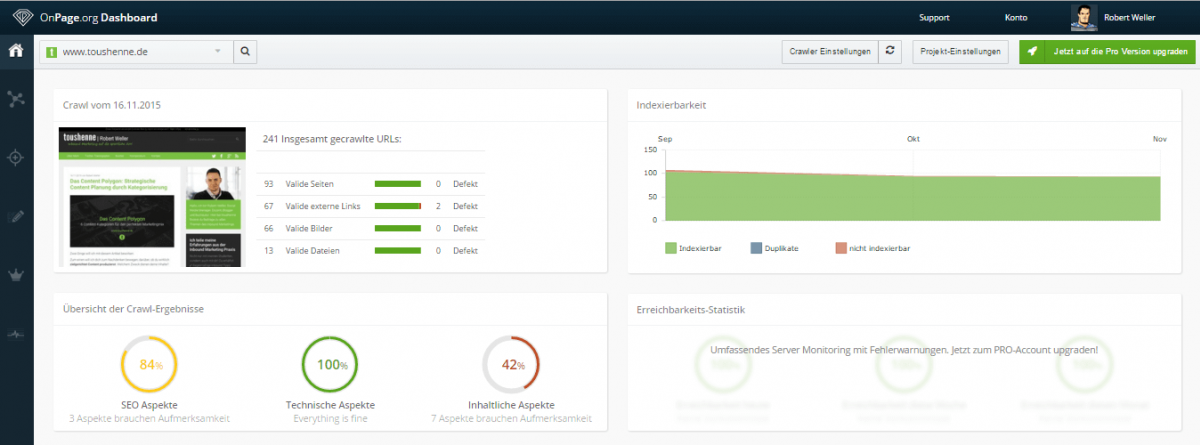The height and width of the screenshot is (445, 1200).
Task: Click the crawled website preview thumbnail
Action: click(x=153, y=197)
